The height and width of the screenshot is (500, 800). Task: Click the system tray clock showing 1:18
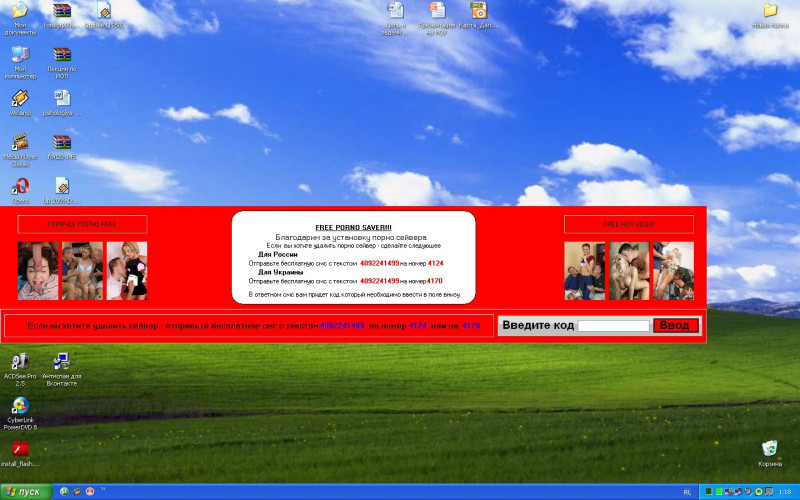(785, 492)
